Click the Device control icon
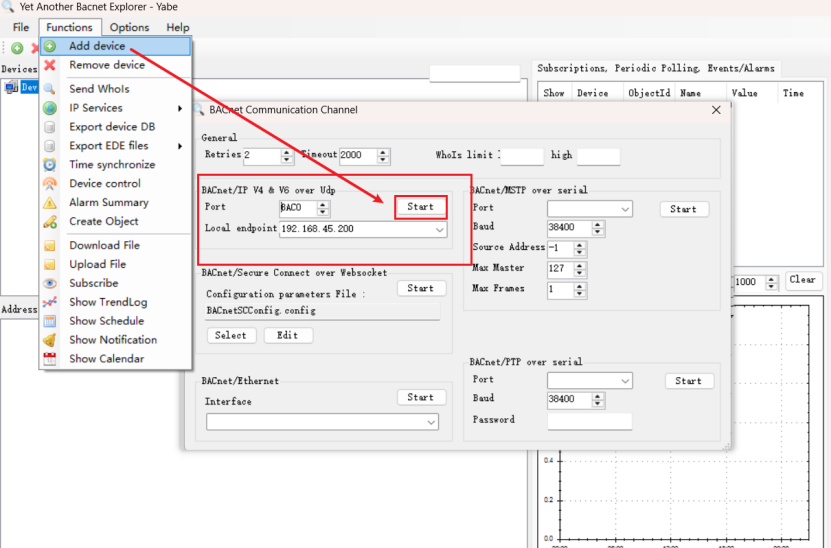The height and width of the screenshot is (548, 831). (x=50, y=184)
